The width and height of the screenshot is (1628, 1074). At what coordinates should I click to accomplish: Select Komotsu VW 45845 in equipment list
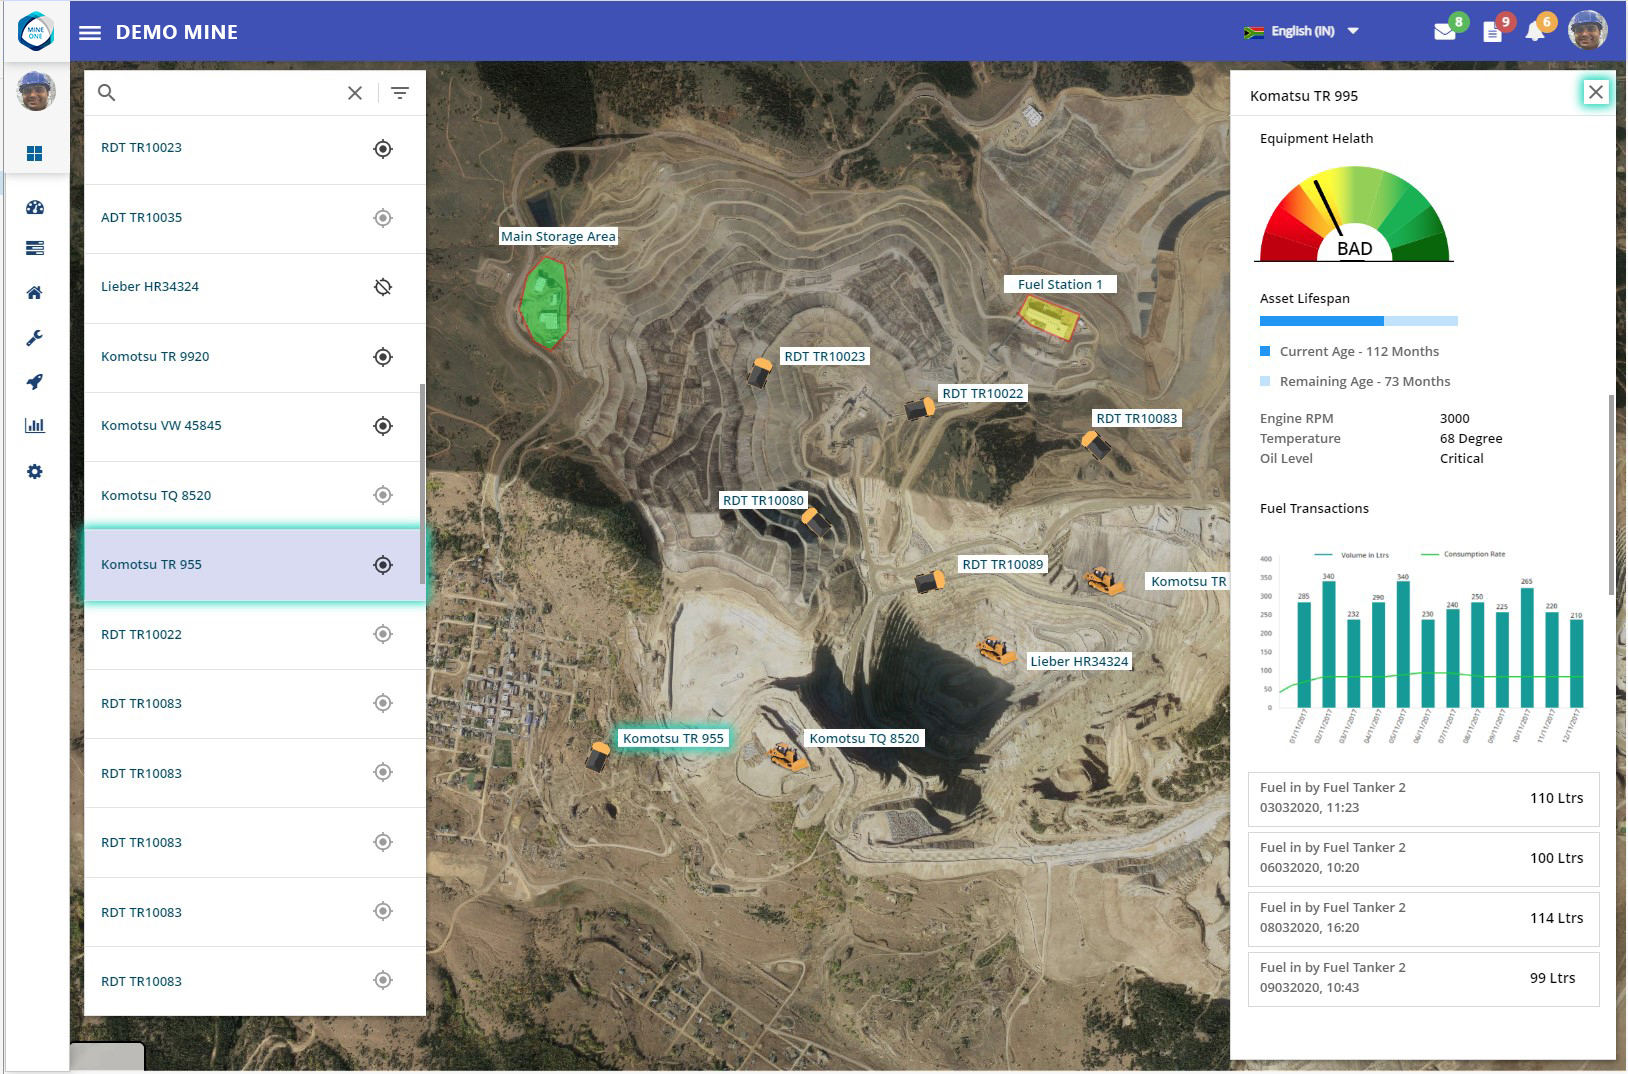[255, 426]
